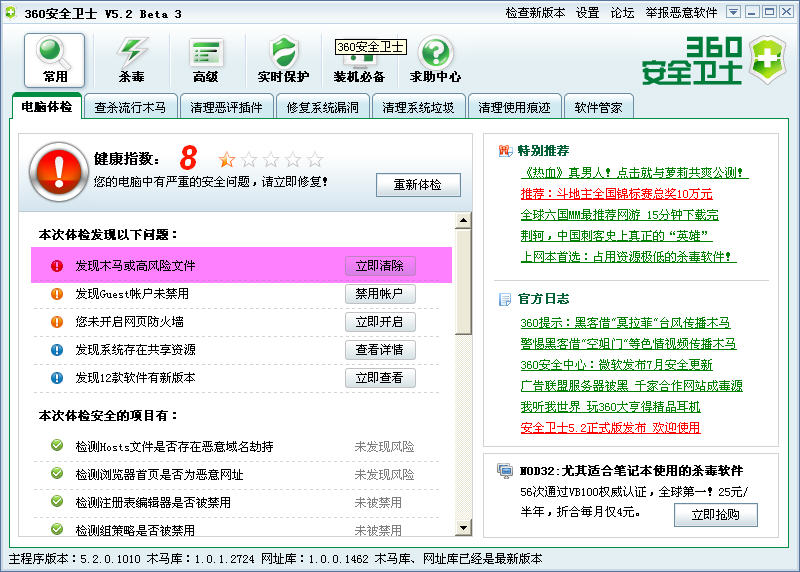Open link 广告联盟服务器被黑
Screen dimensions: 800x572
[x=631, y=385]
